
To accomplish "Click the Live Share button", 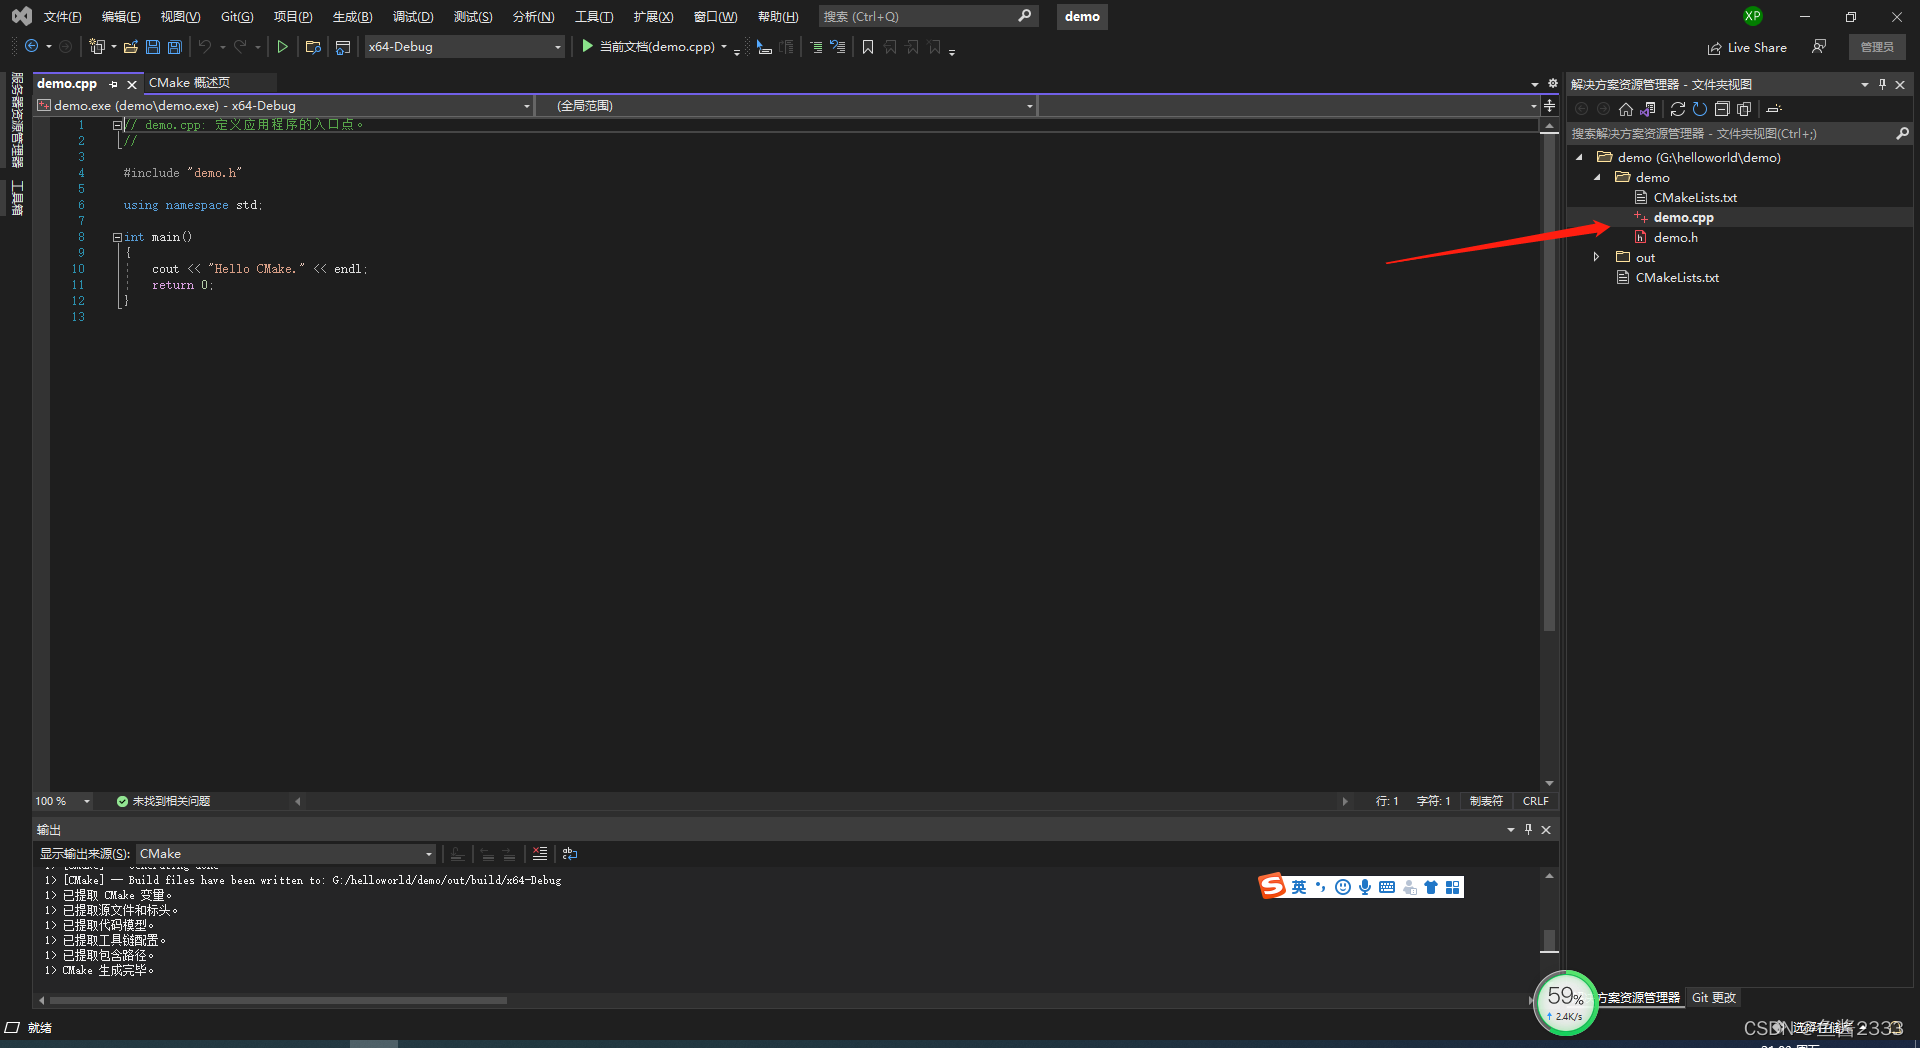I will (1747, 47).
